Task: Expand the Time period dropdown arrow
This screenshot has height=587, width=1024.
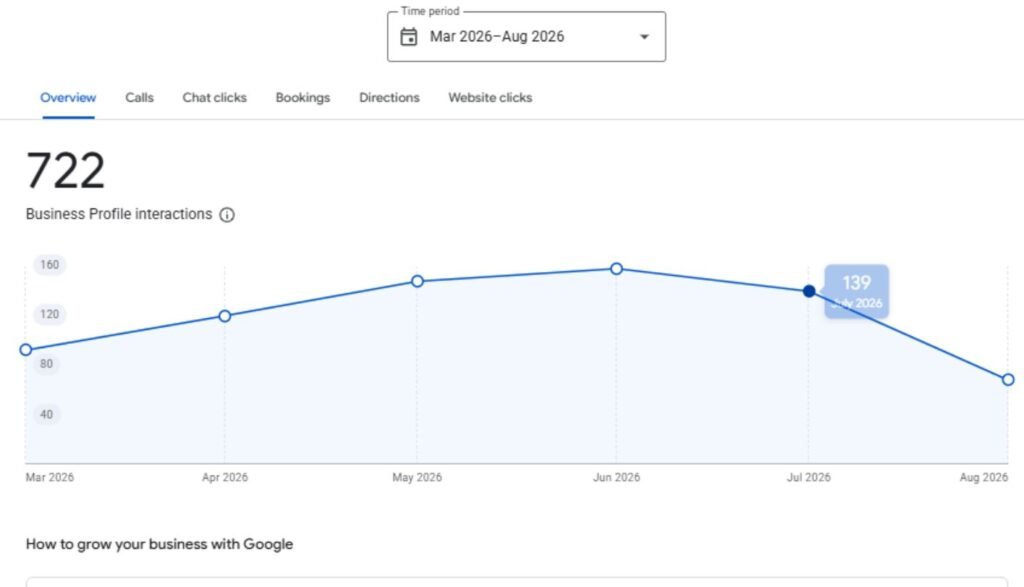Action: 645,37
